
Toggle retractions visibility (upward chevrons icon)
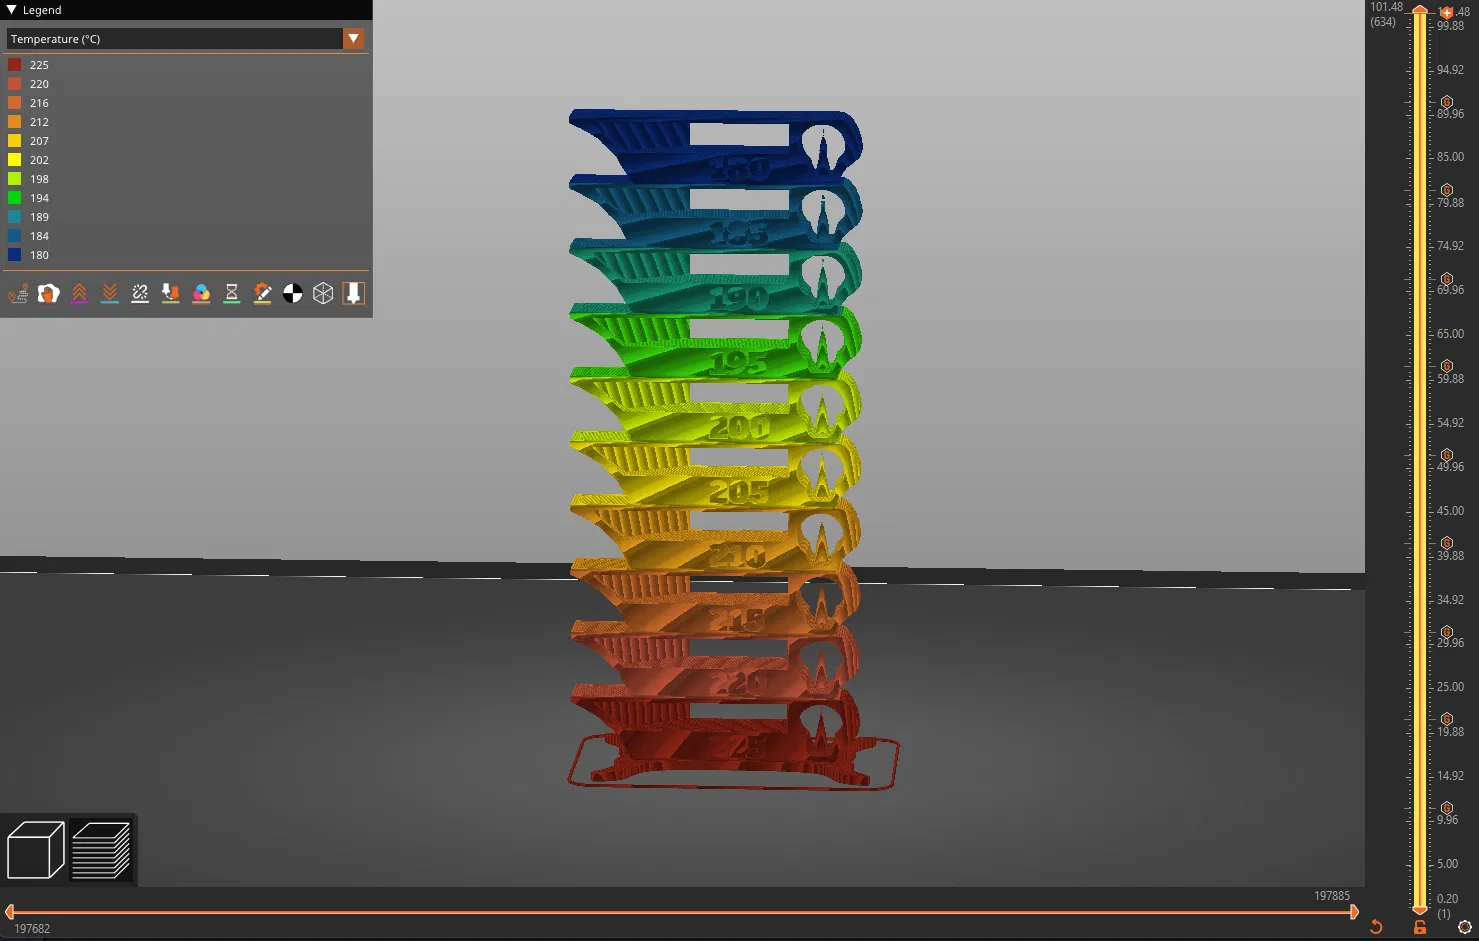click(79, 293)
